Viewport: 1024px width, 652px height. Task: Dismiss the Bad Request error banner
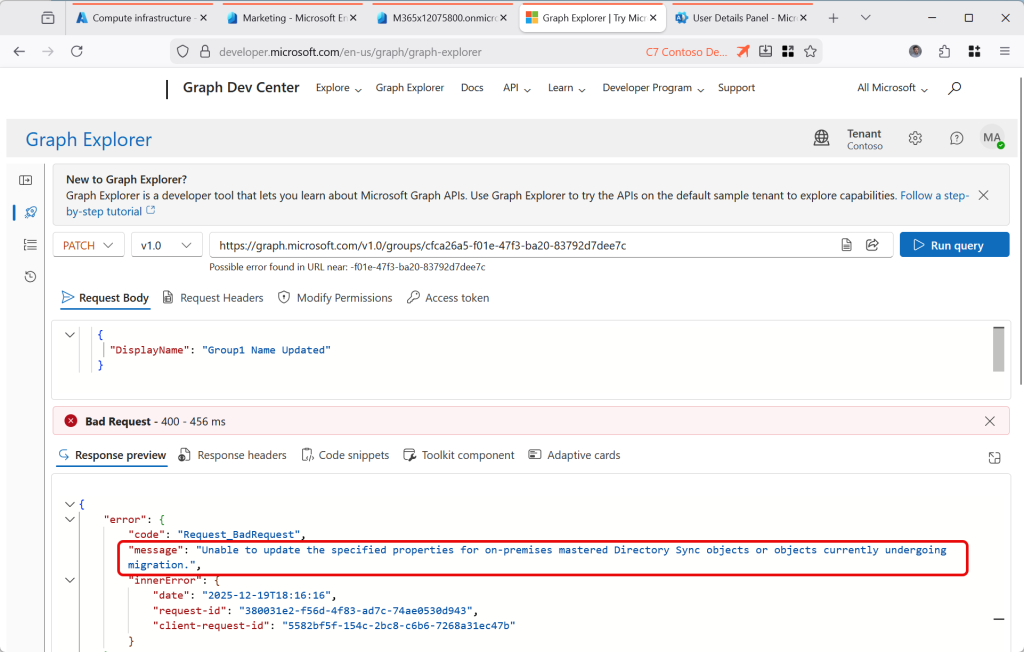pos(989,422)
